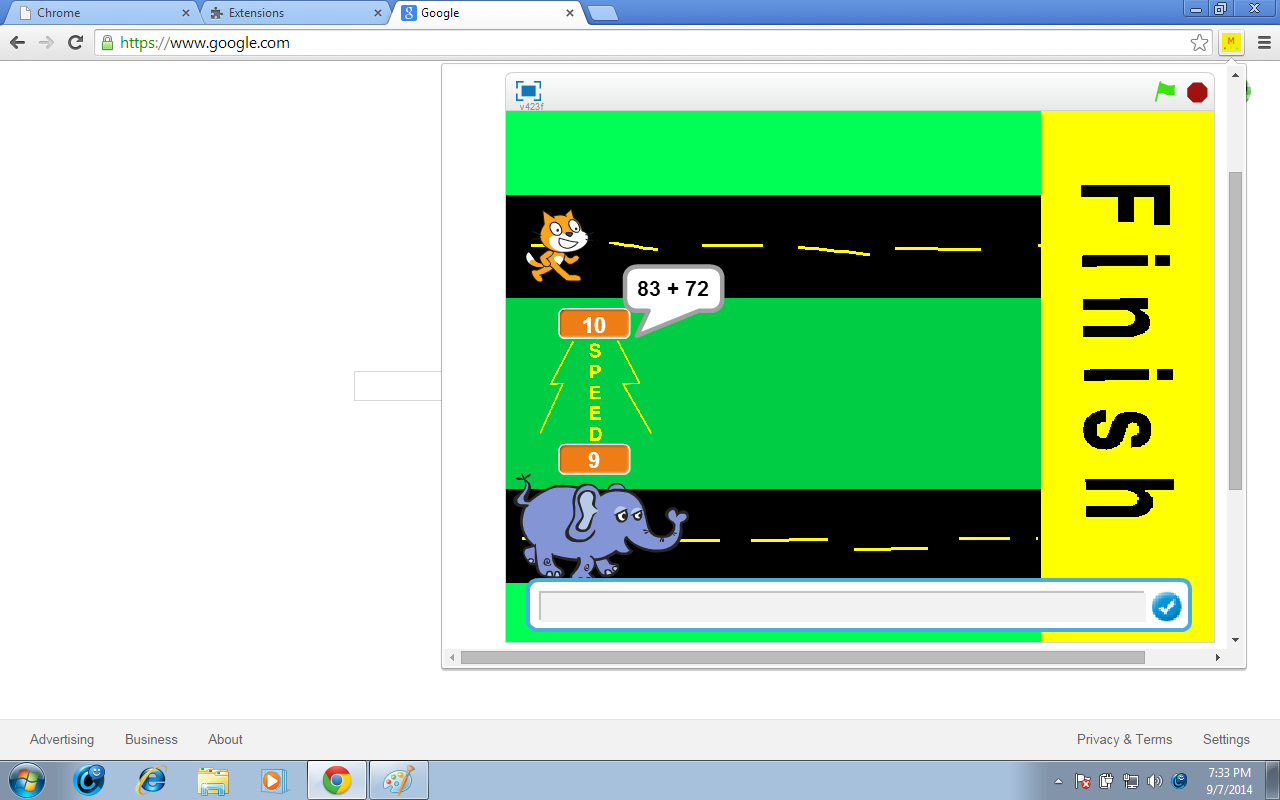Click the green flag to start game
1280x800 pixels.
click(1165, 91)
